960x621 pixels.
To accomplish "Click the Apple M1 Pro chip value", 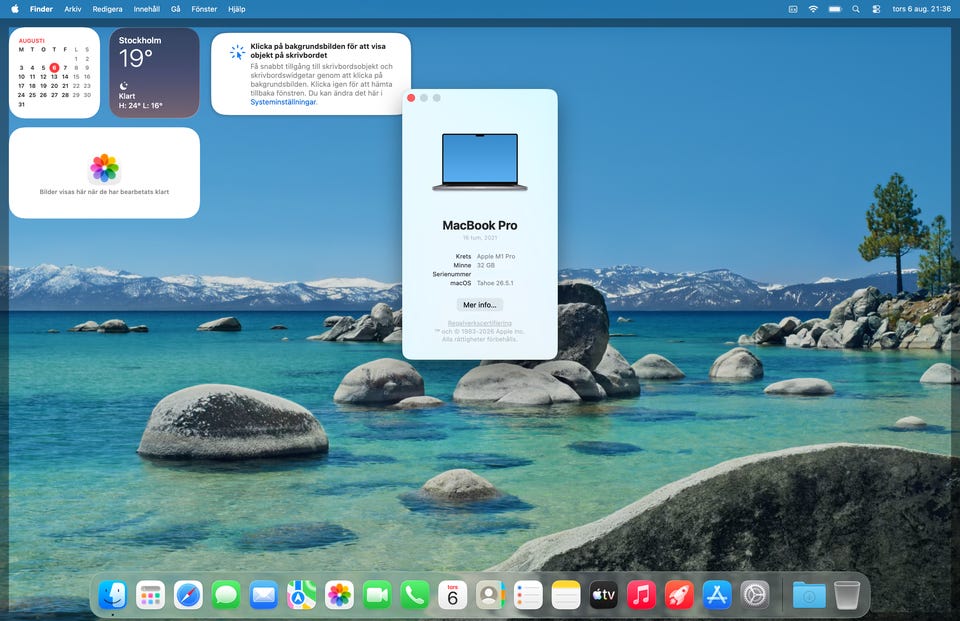I will 496,257.
